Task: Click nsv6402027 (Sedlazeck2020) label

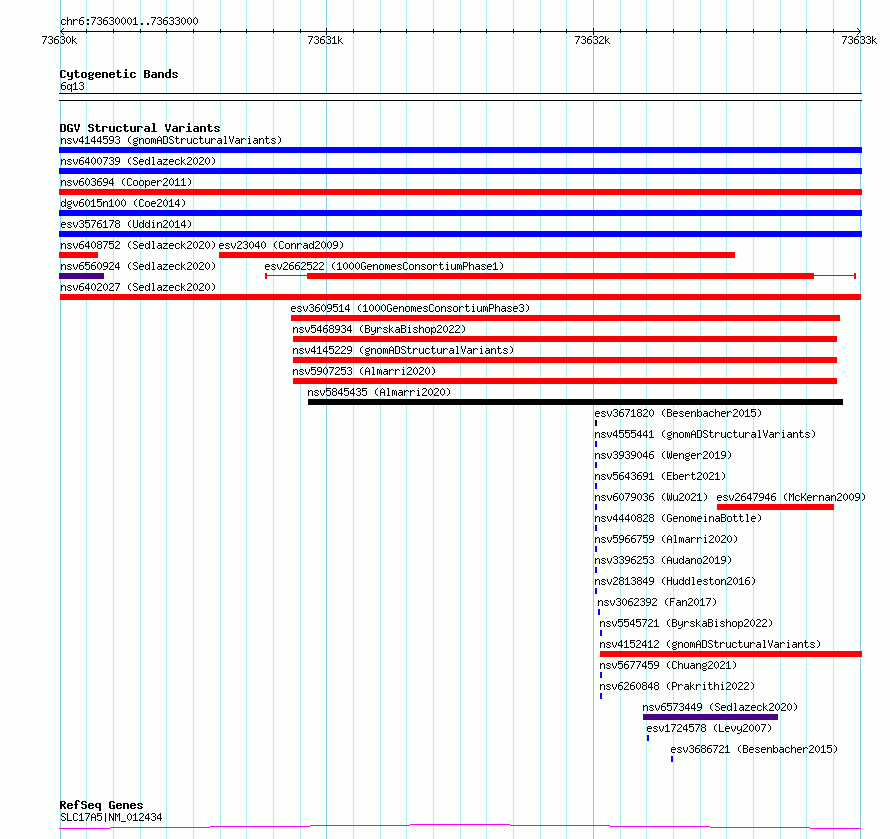Action: coord(138,287)
